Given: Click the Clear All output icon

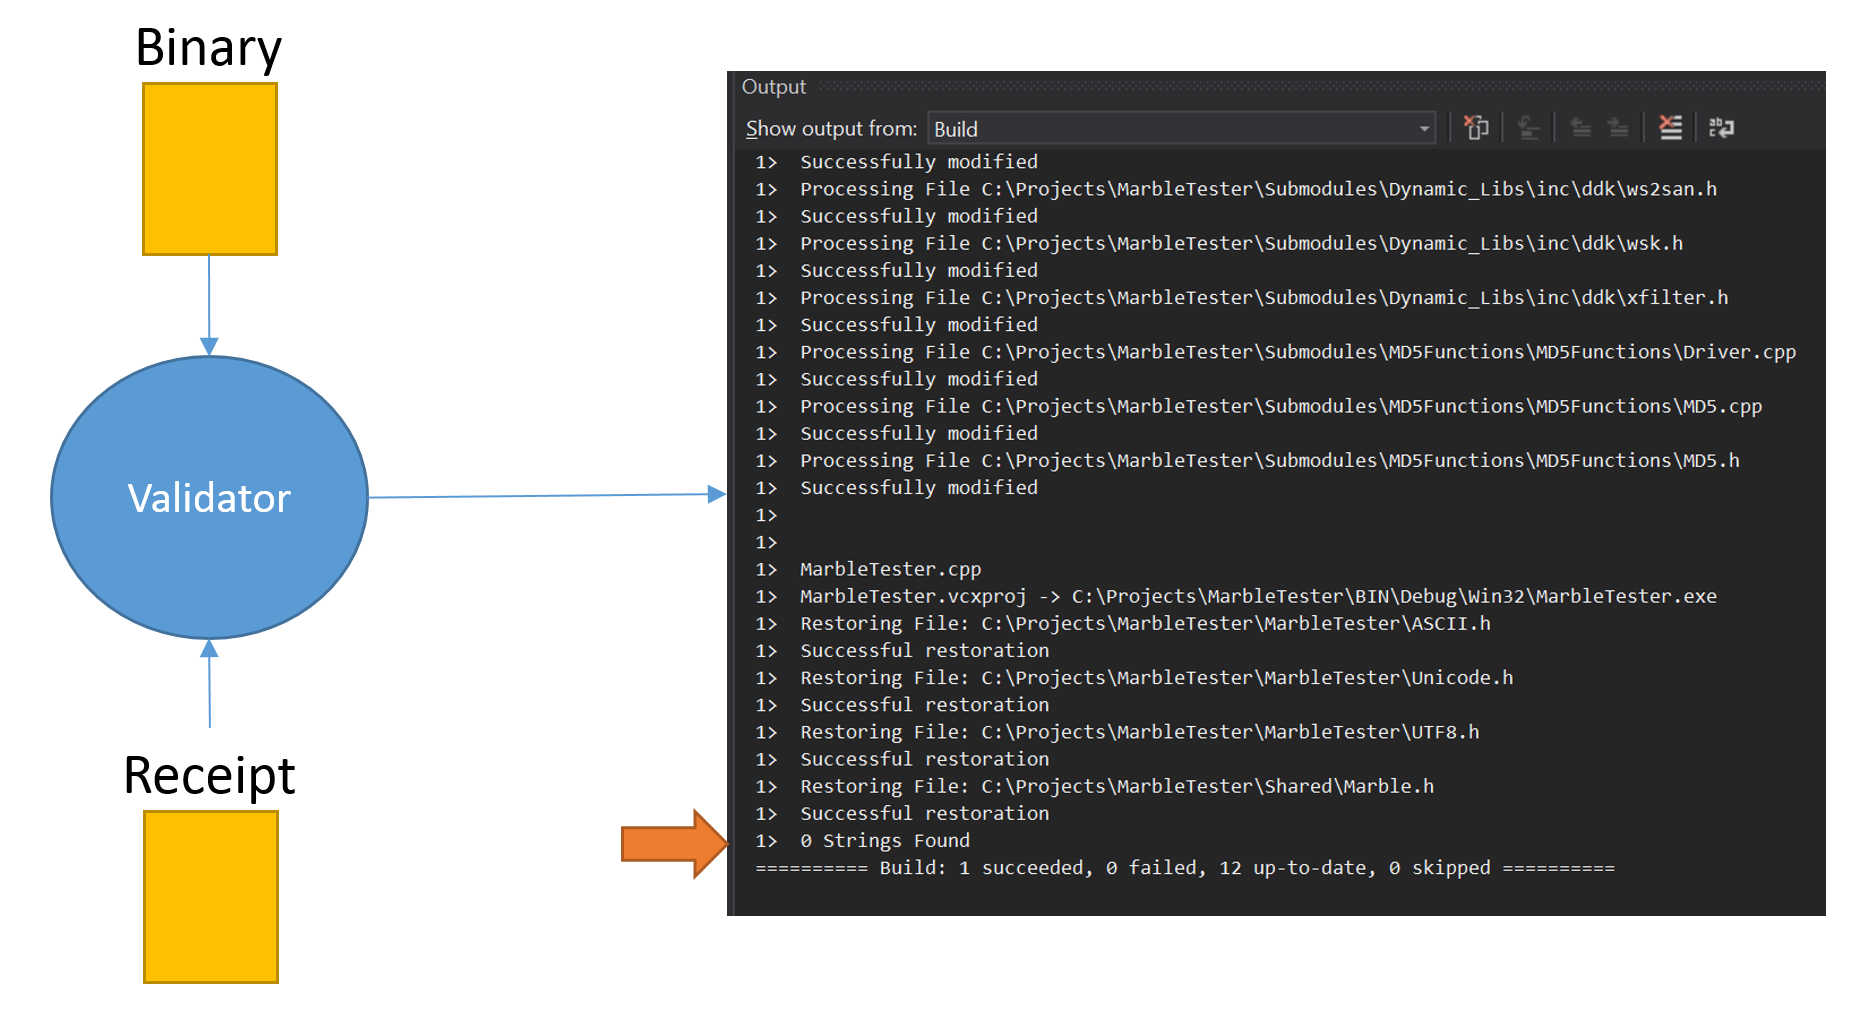Looking at the screenshot, I should point(1670,128).
